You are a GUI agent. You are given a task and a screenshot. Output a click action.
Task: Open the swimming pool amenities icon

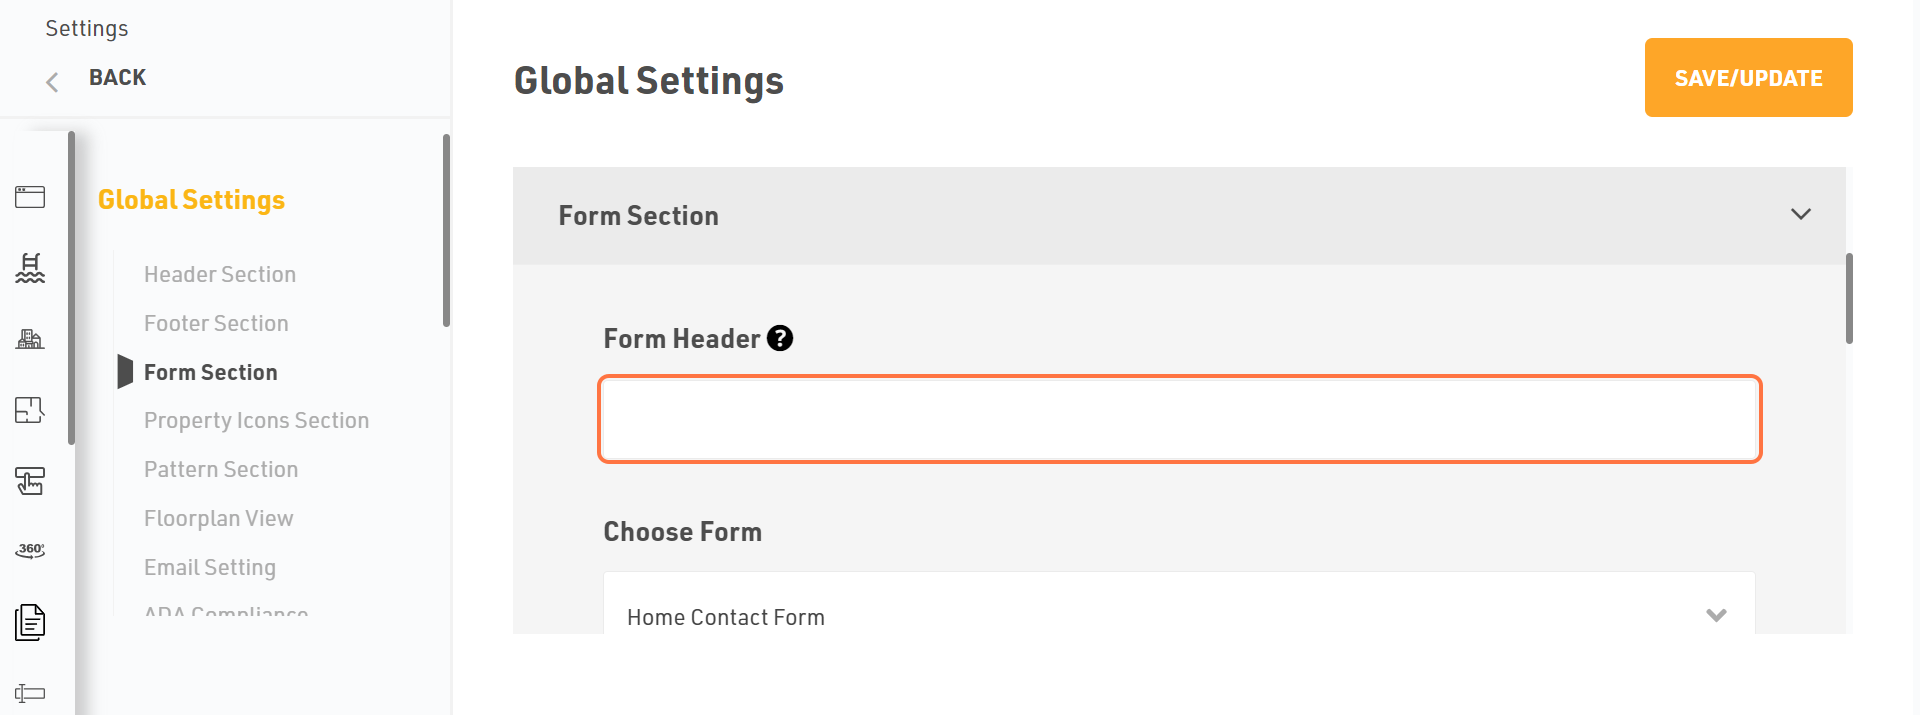click(30, 268)
